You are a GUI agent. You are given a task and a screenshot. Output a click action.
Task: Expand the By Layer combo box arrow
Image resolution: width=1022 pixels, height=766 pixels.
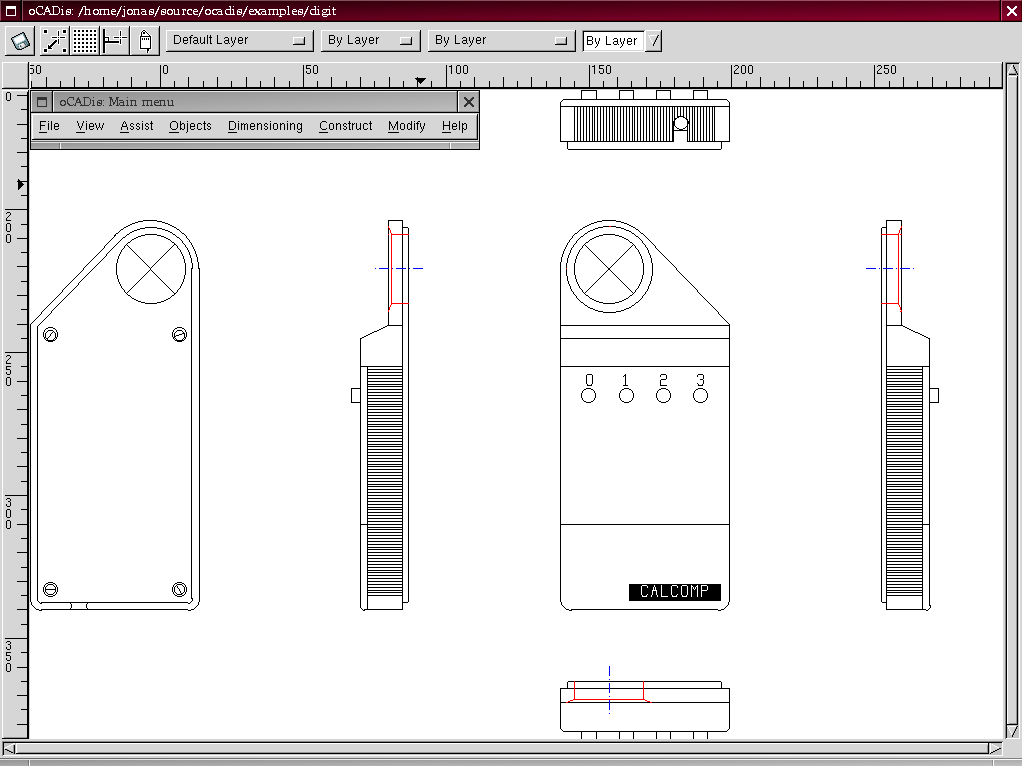(x=655, y=41)
